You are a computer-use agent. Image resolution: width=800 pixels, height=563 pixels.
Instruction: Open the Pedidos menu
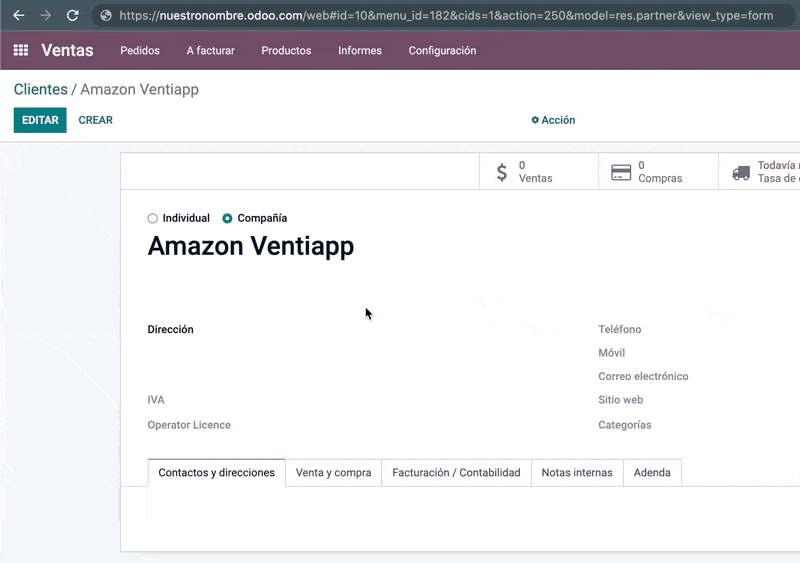pos(140,51)
